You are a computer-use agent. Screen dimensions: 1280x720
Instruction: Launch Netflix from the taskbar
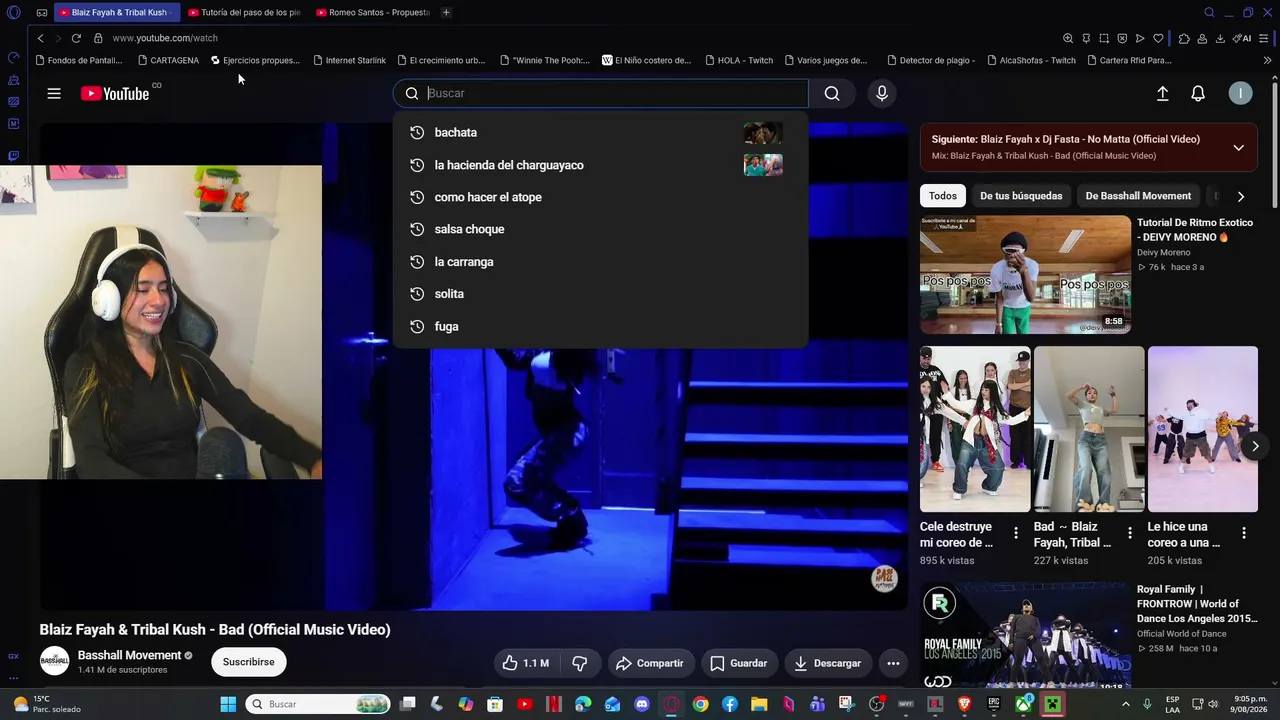(x=553, y=704)
